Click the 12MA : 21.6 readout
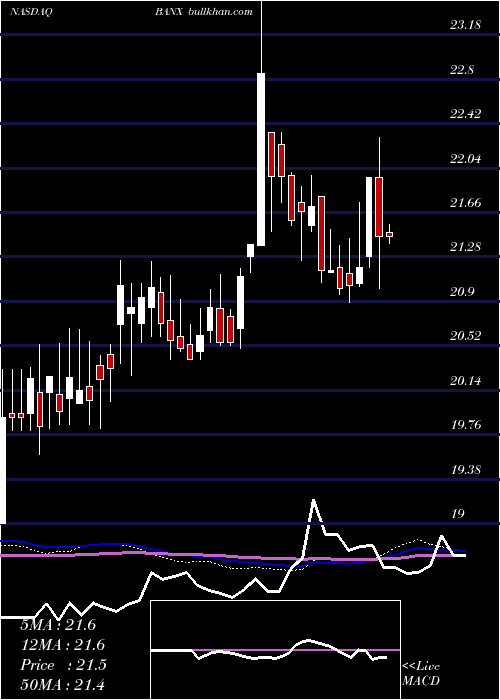 (62, 645)
